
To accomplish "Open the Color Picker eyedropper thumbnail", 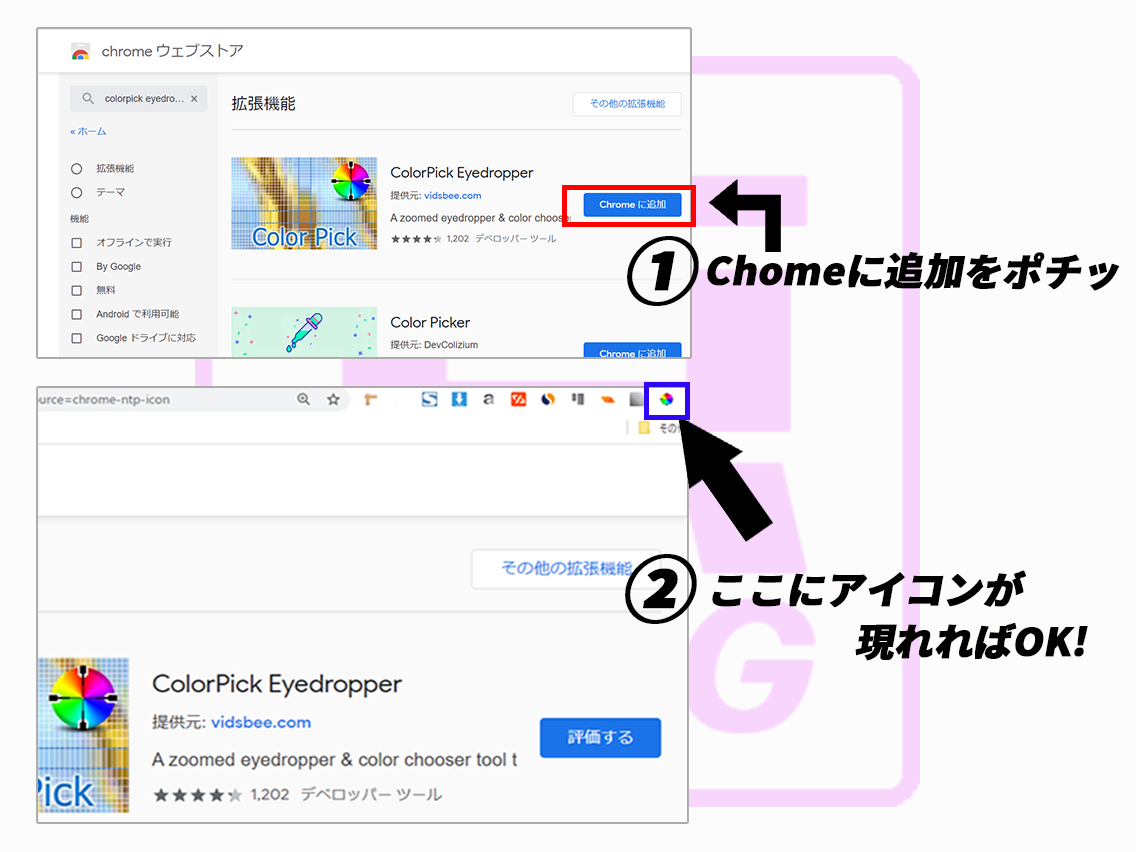I will pyautogui.click(x=304, y=332).
